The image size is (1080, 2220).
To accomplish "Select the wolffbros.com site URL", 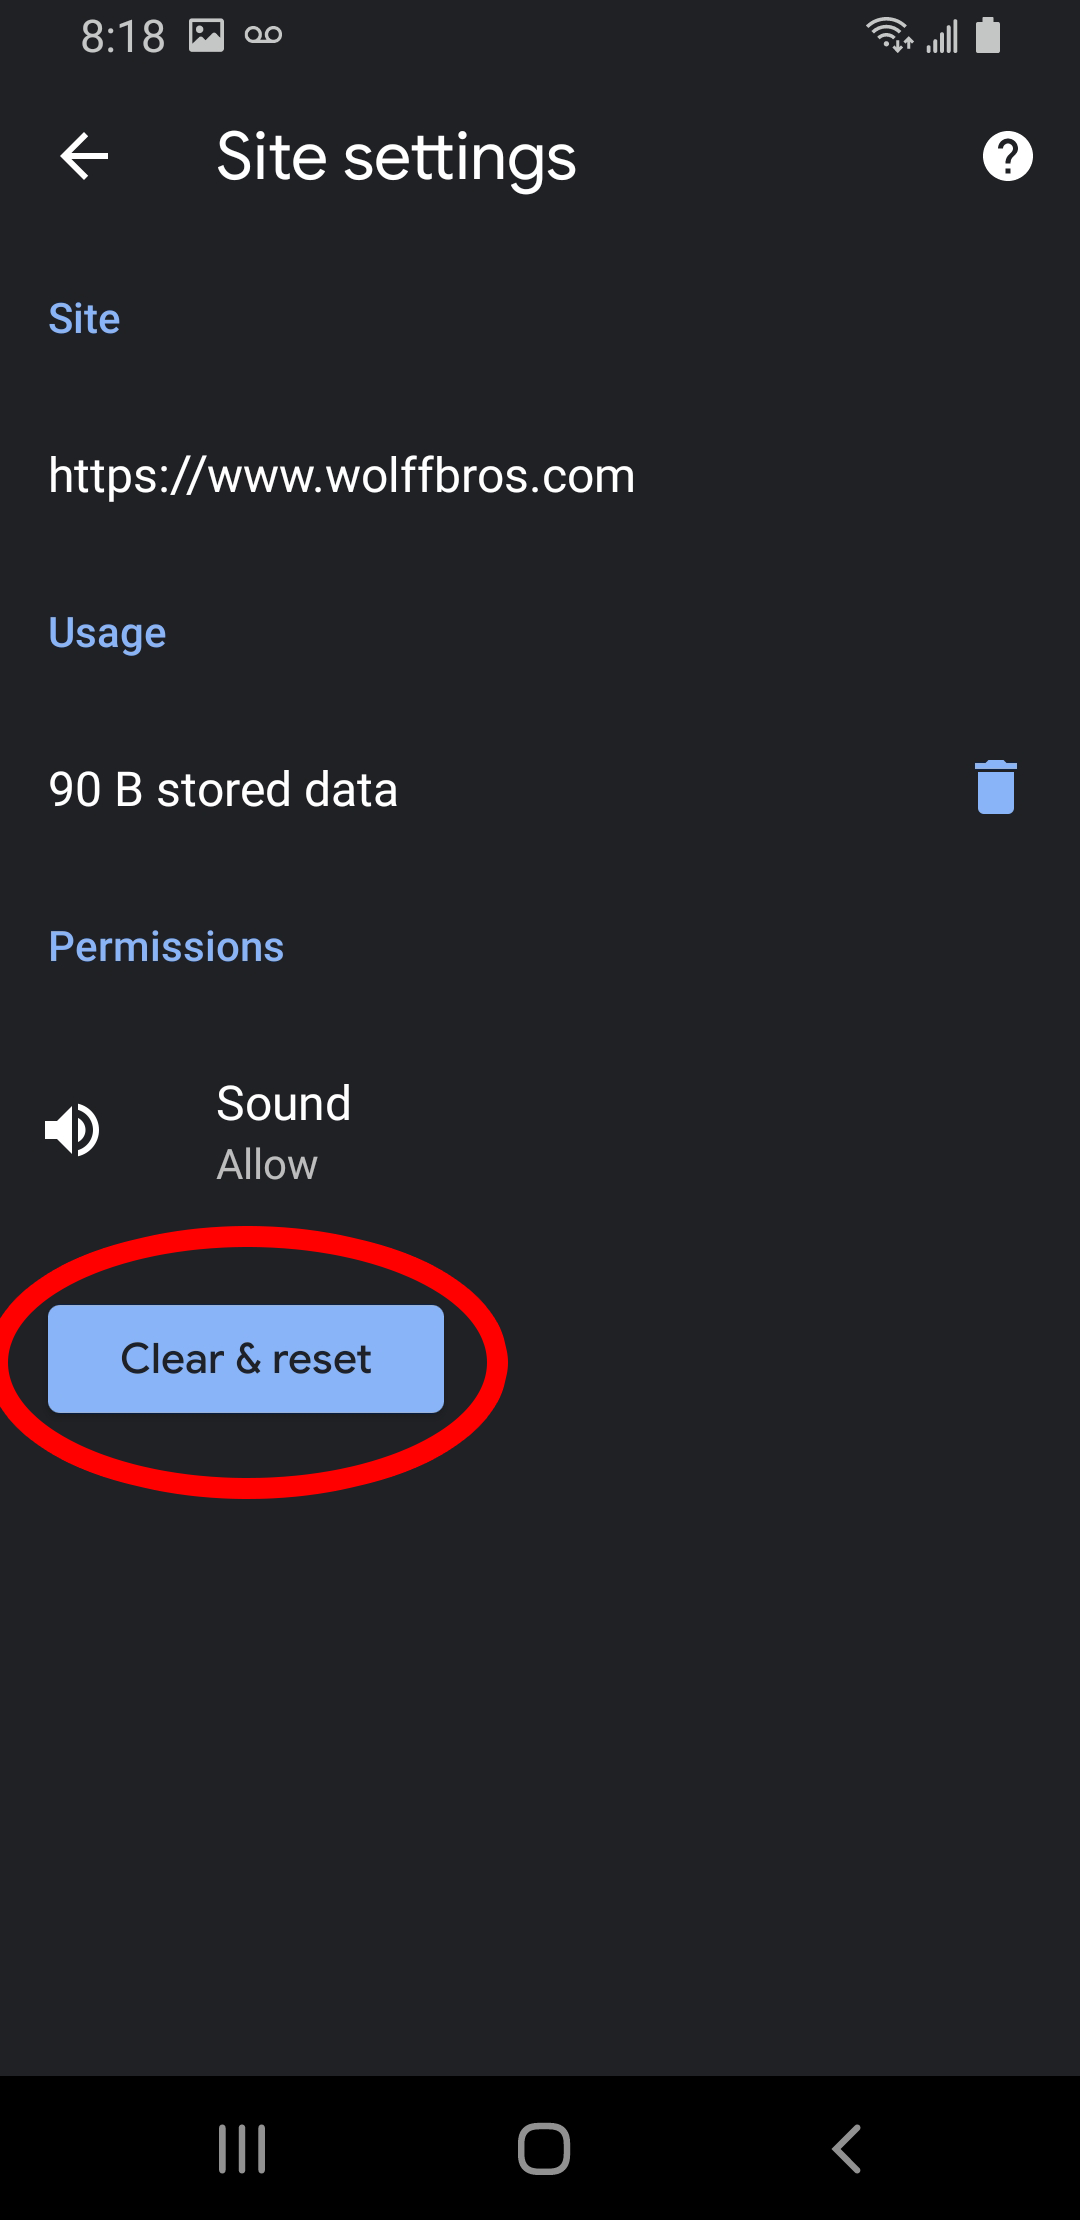I will 342,476.
